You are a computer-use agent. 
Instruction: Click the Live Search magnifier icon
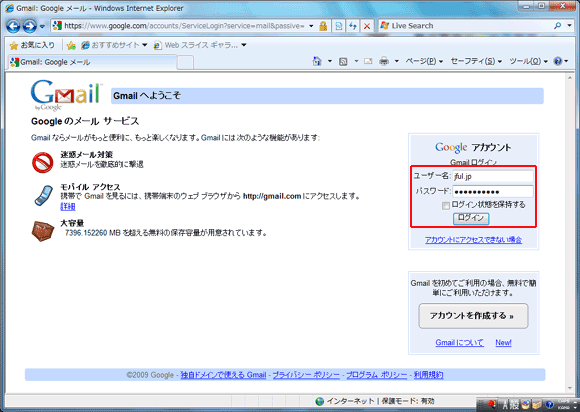(x=558, y=26)
